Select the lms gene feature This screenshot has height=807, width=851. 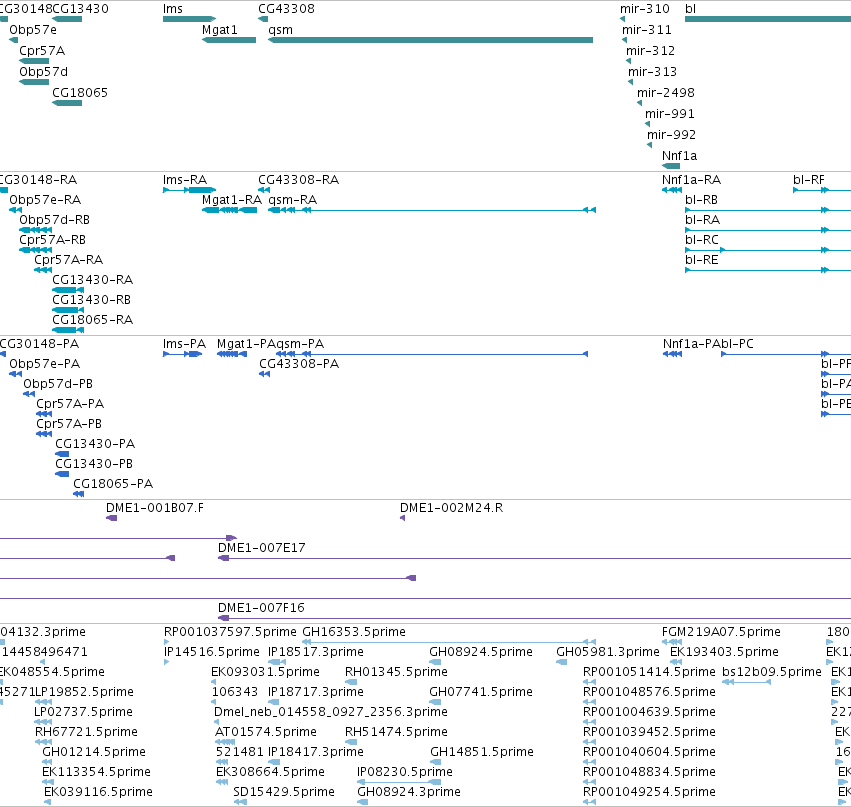(x=189, y=19)
